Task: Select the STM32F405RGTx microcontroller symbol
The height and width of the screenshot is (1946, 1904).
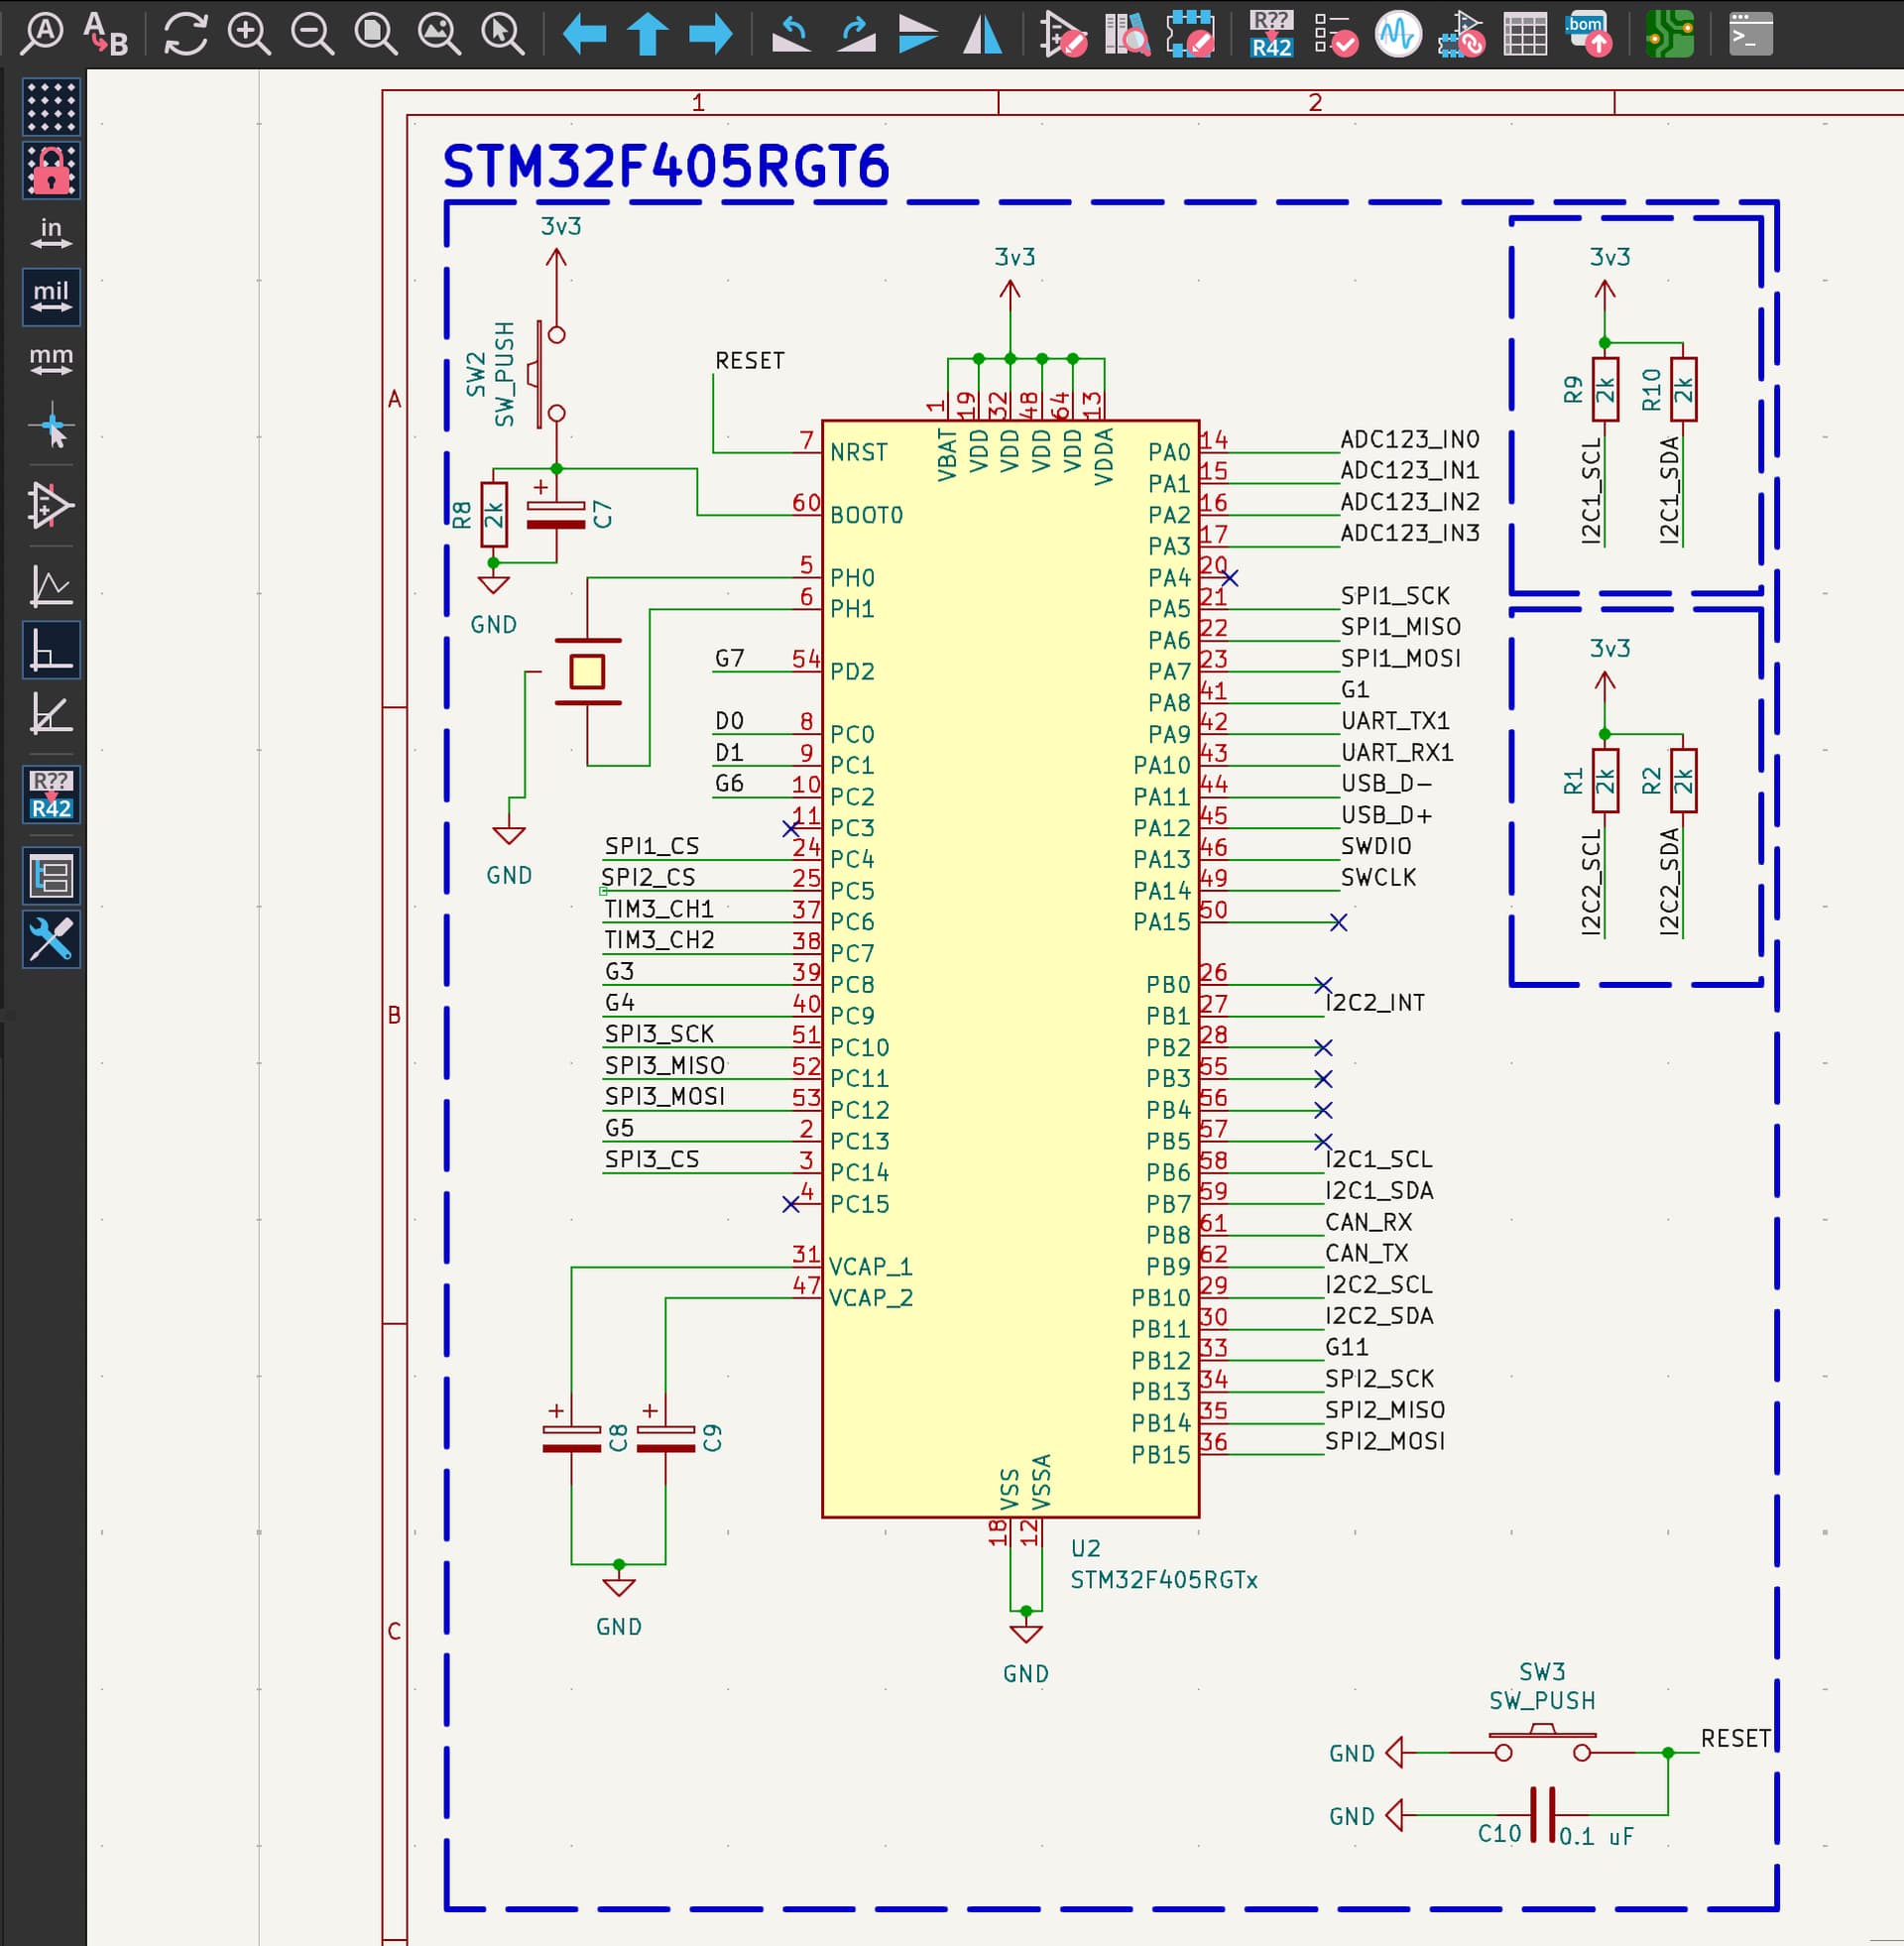Action: (x=1010, y=1000)
